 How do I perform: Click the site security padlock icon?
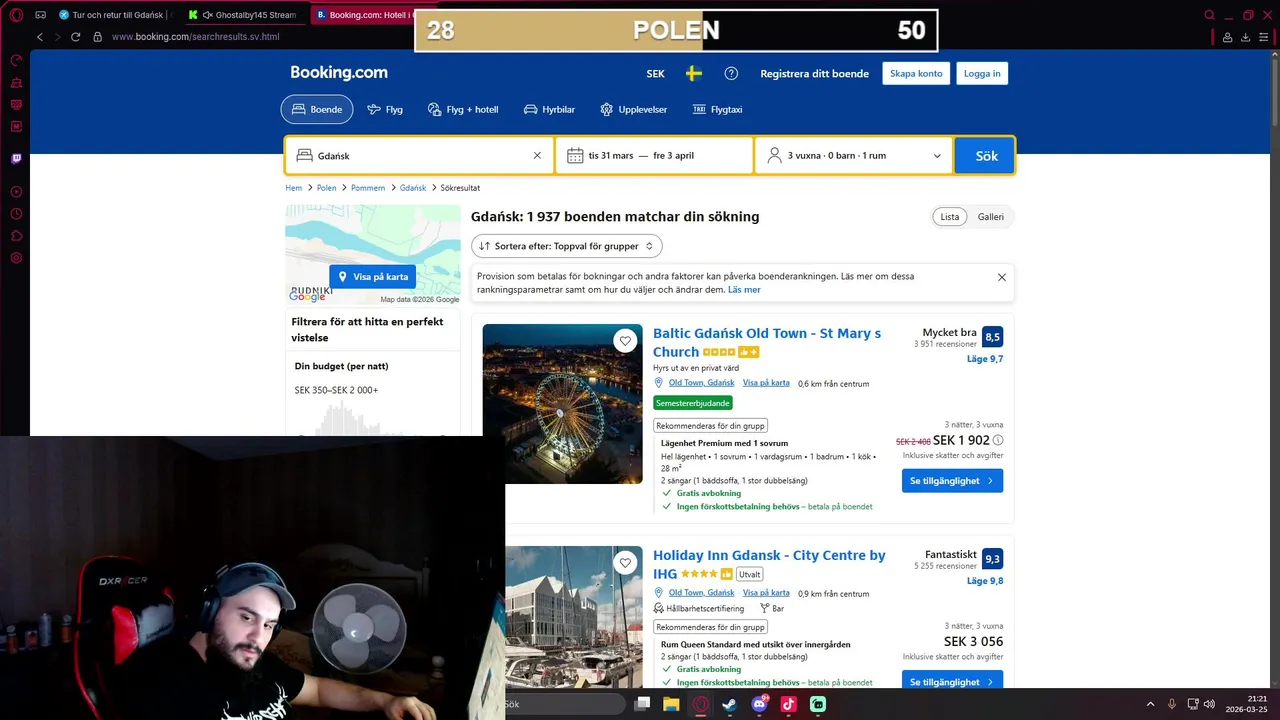[97, 37]
